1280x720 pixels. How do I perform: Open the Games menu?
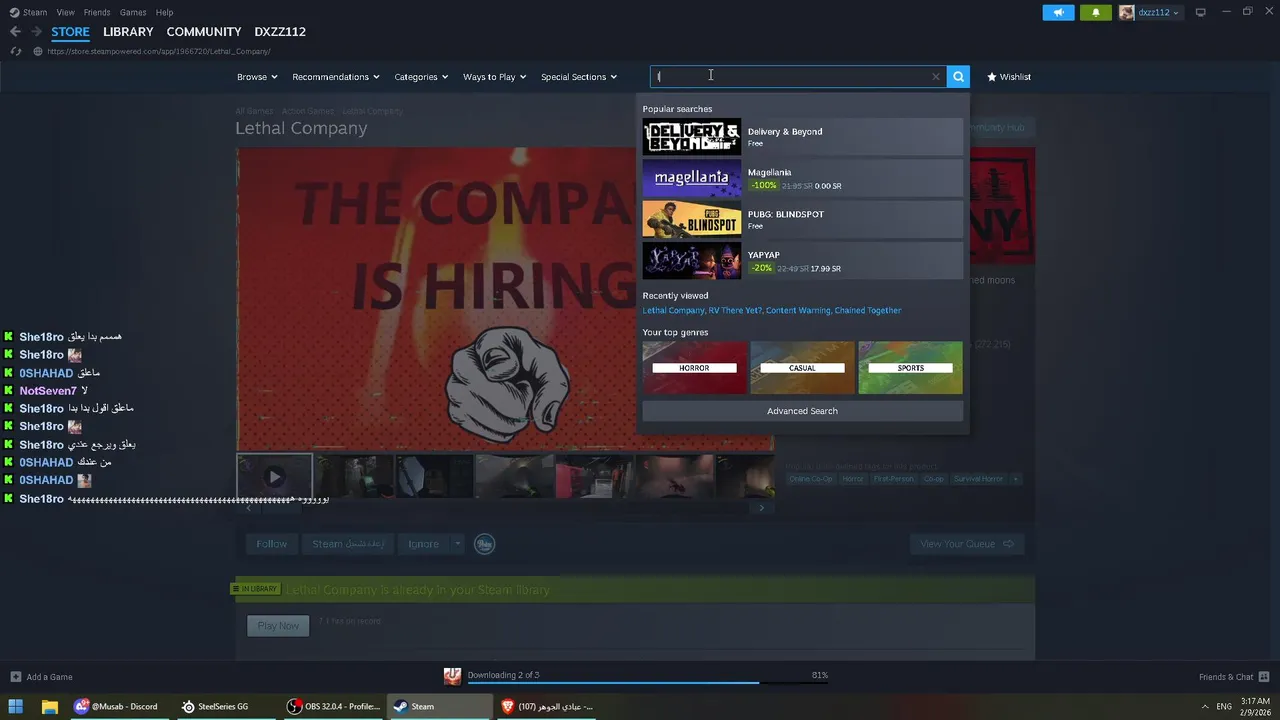(x=133, y=12)
